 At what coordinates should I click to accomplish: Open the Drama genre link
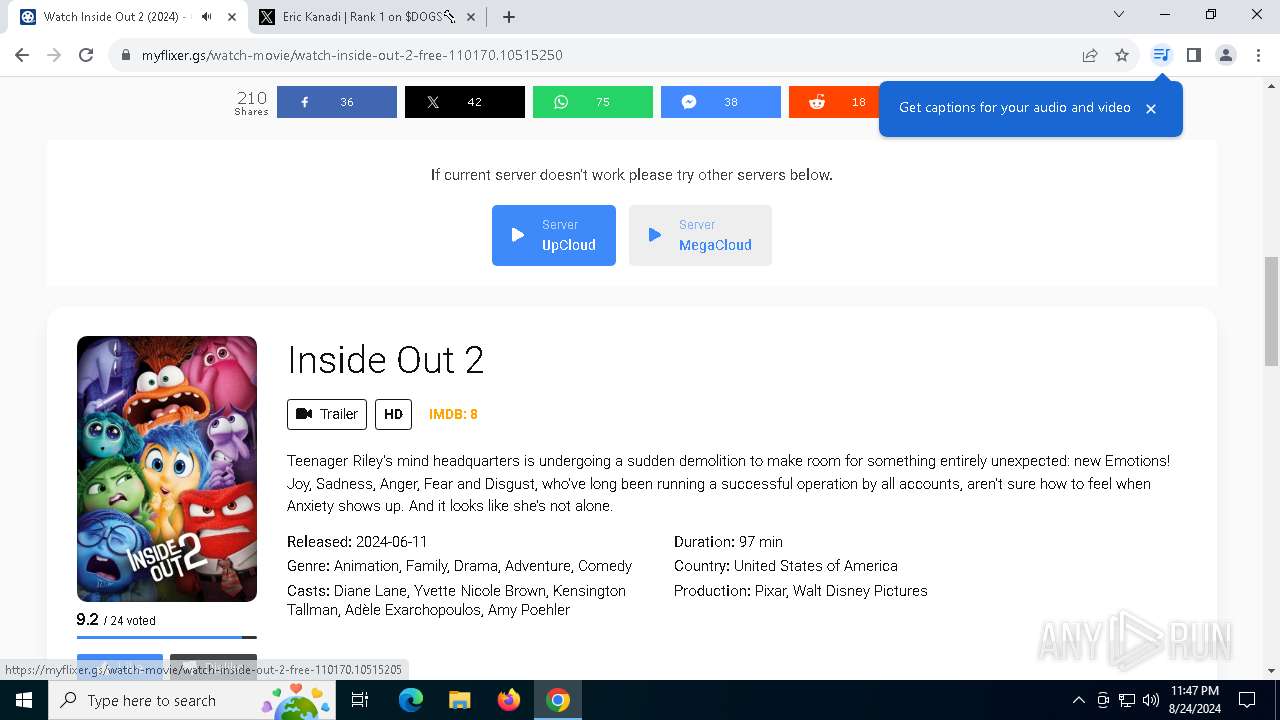[475, 566]
